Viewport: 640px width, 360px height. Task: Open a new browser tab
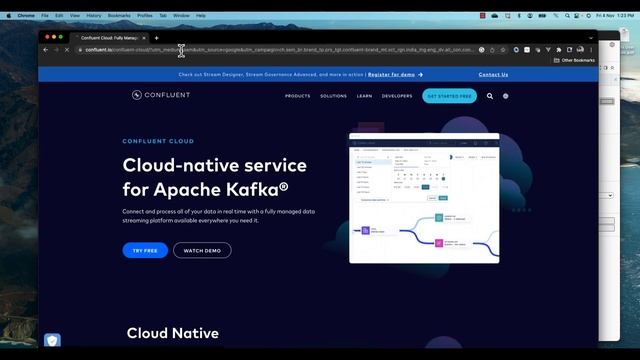(156, 38)
